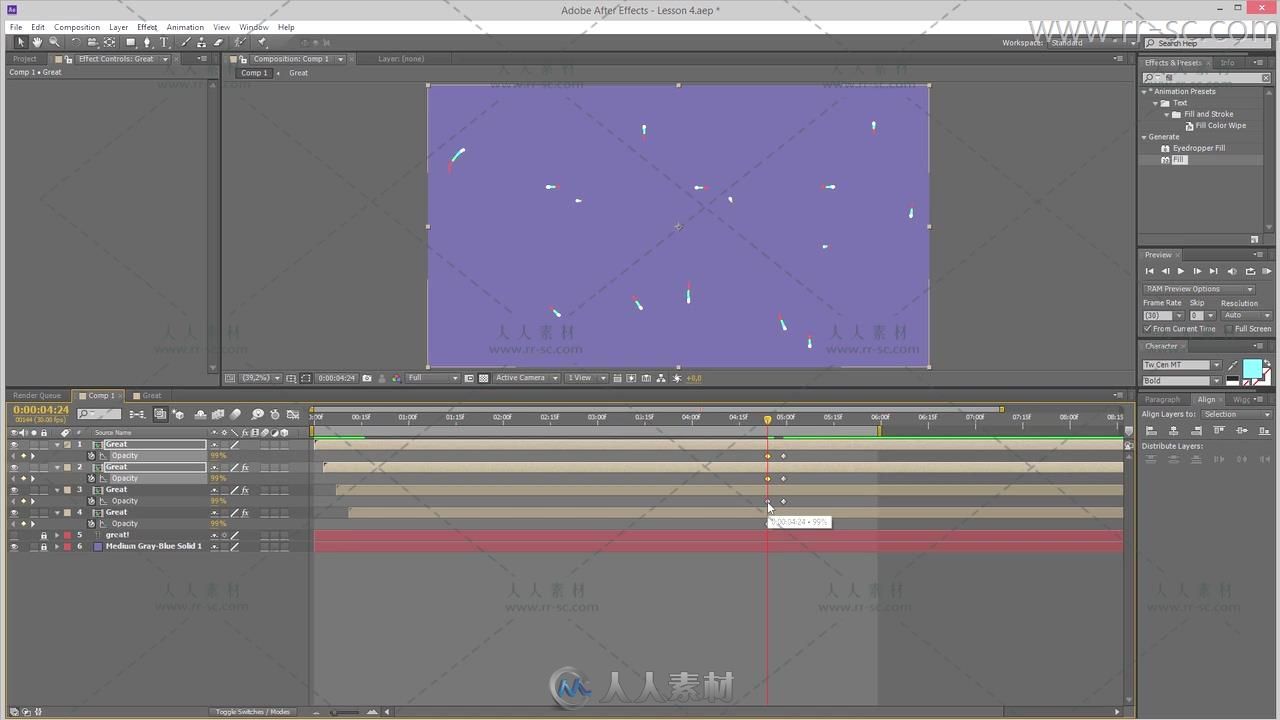The height and width of the screenshot is (720, 1280).
Task: Toggle keyframe diamond for layer 2 Opacity
Action: click(23, 478)
